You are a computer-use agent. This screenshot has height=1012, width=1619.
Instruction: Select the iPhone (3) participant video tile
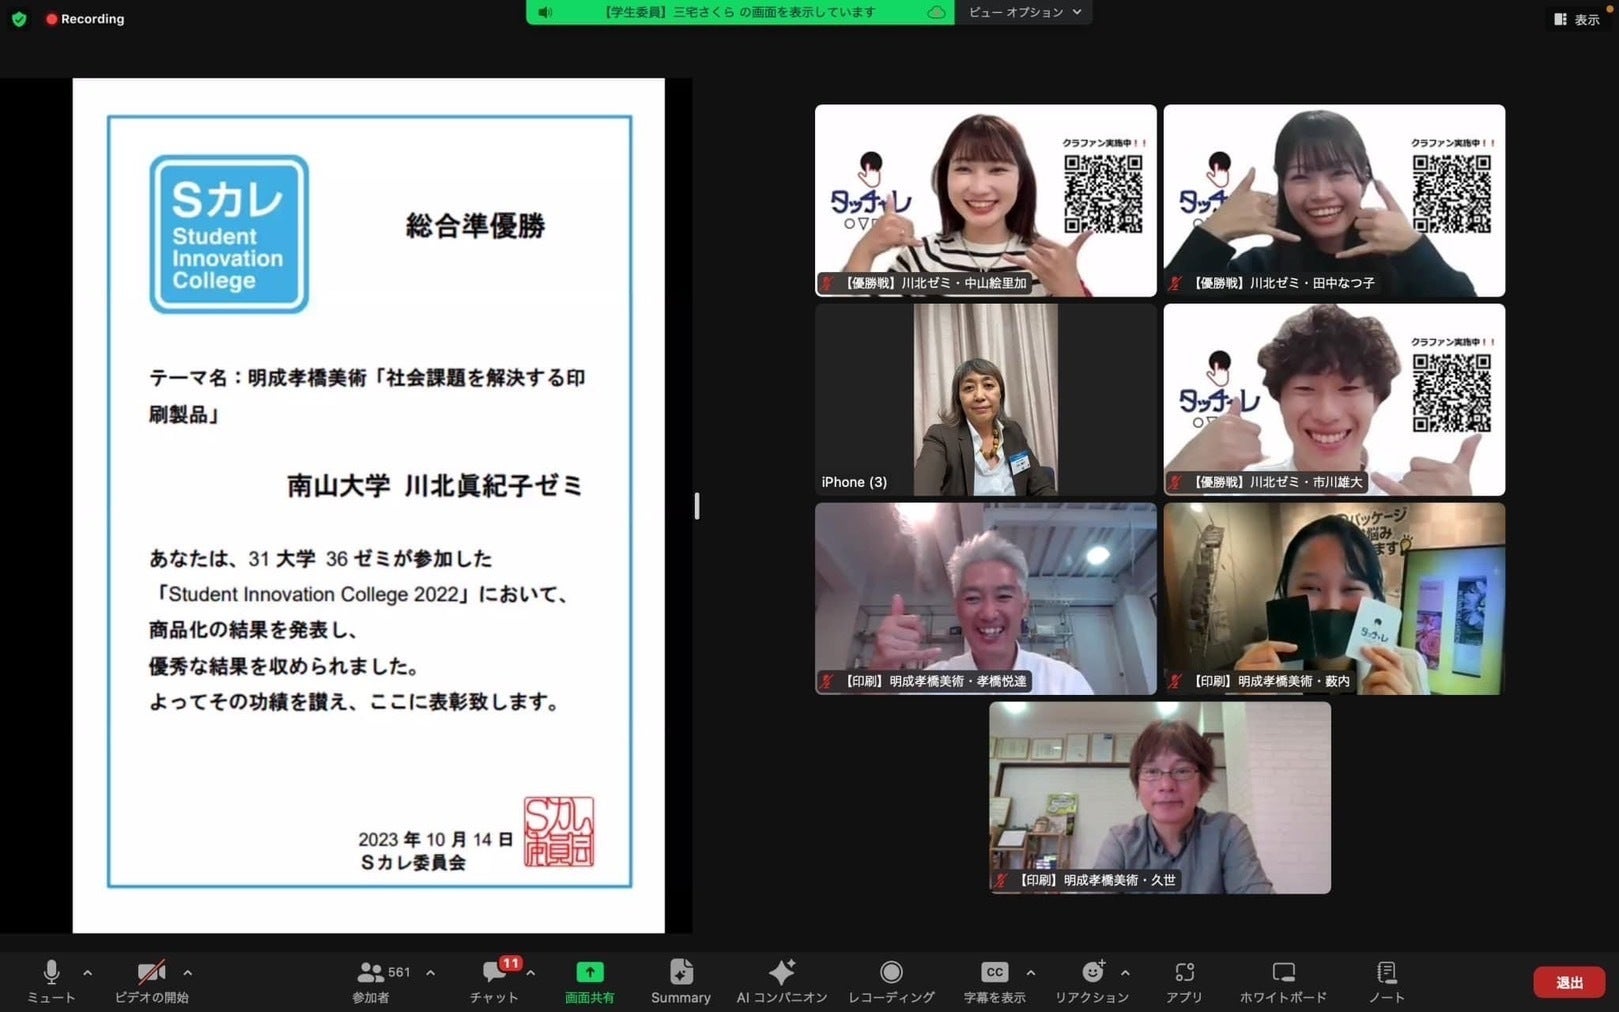[985, 400]
